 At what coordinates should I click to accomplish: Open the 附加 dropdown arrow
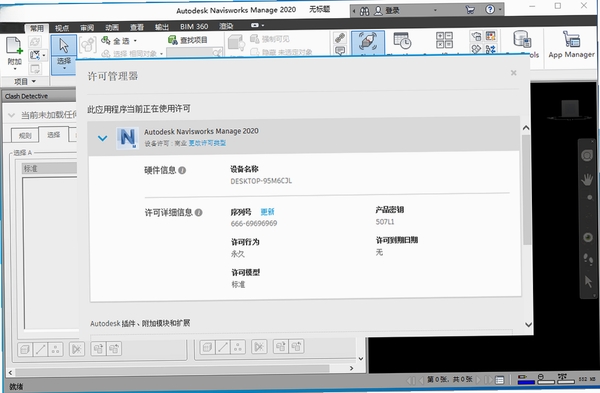(15, 69)
